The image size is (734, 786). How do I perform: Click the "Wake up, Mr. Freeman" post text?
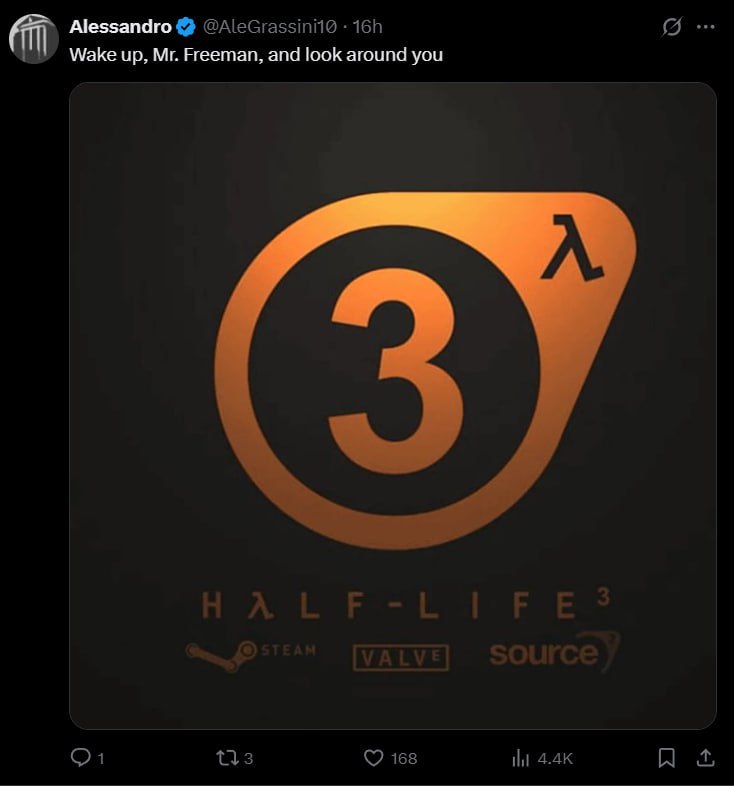(256, 55)
